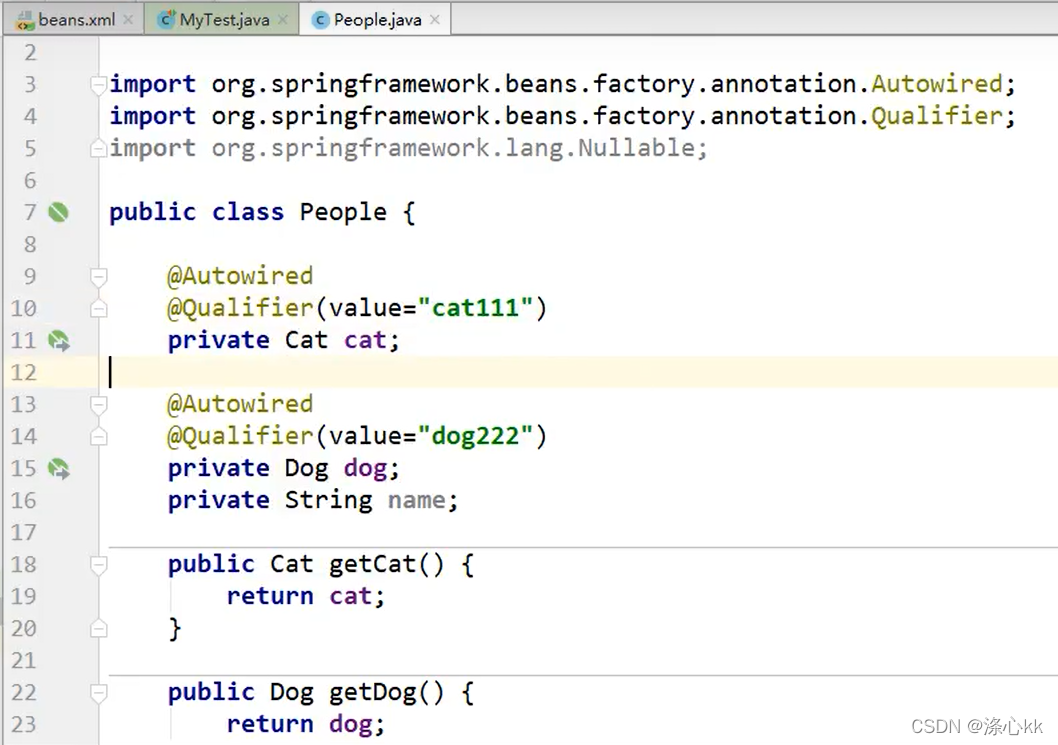
Task: Collapse getCat end marker at line 20
Action: point(99,629)
